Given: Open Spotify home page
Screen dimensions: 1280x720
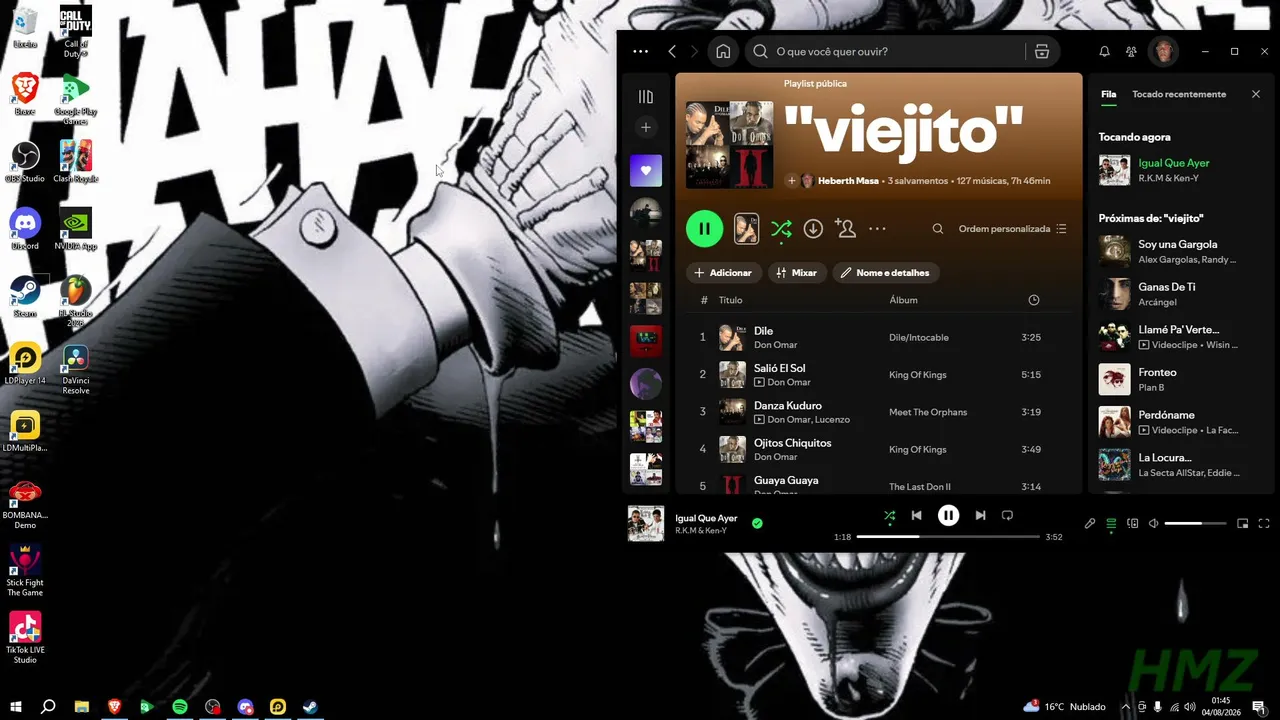Looking at the screenshot, I should click(723, 52).
